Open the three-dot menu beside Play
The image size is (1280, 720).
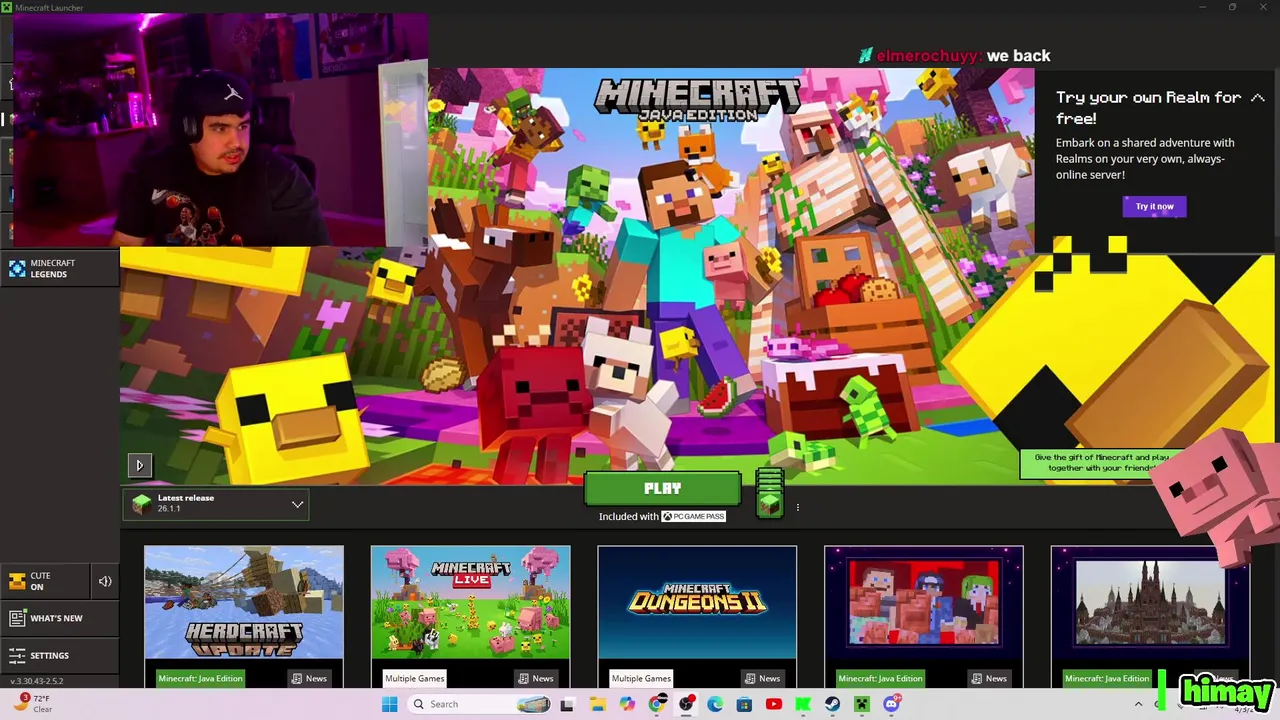797,507
